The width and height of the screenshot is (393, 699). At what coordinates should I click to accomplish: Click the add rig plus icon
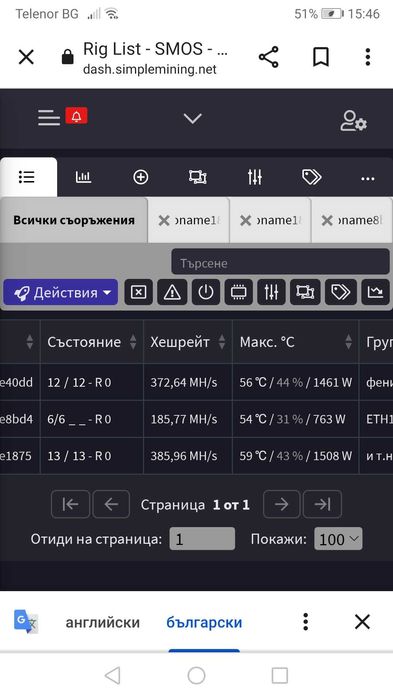pos(140,177)
